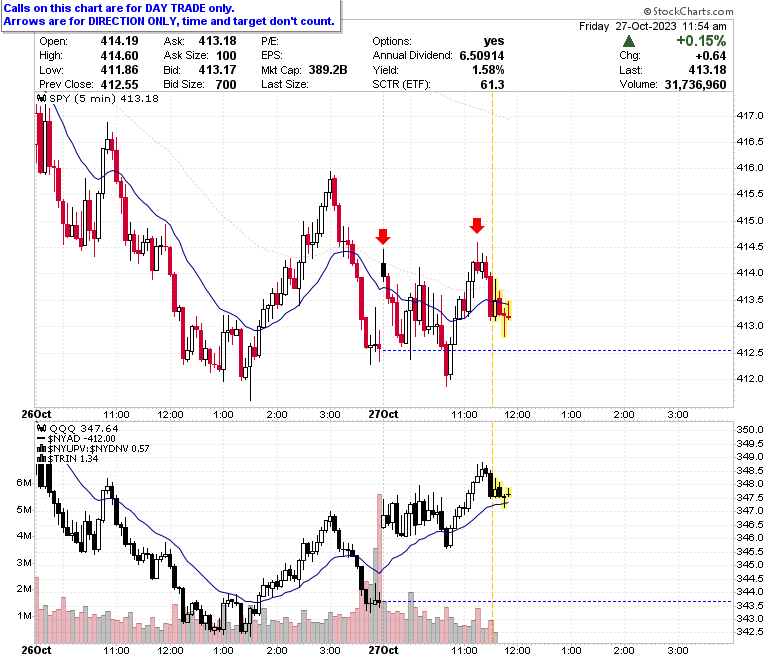
Task: Click the Prev Close value 412.55
Action: pyautogui.click(x=119, y=85)
